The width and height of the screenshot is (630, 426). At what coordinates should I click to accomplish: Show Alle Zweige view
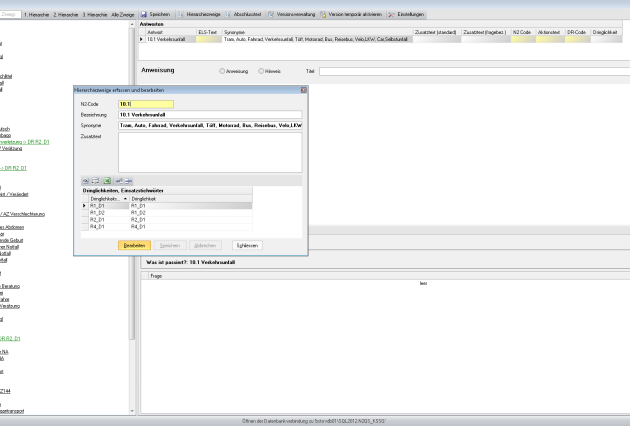(123, 14)
